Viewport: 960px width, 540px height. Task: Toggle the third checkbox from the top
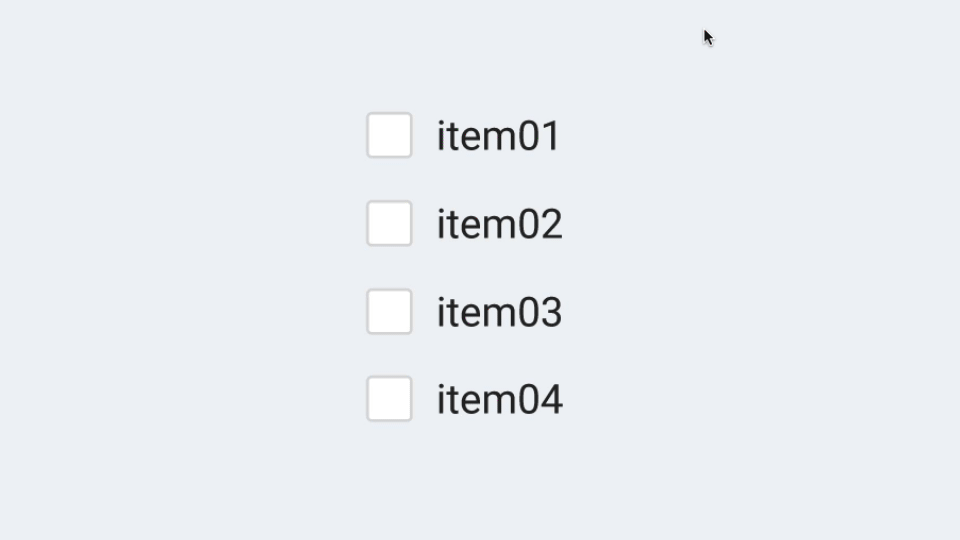[x=389, y=311]
